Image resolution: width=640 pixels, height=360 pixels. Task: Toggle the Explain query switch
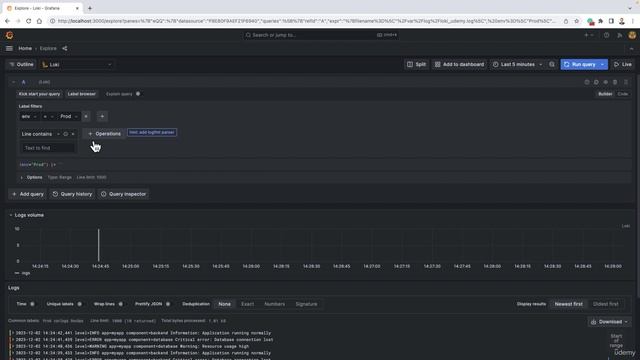click(138, 94)
